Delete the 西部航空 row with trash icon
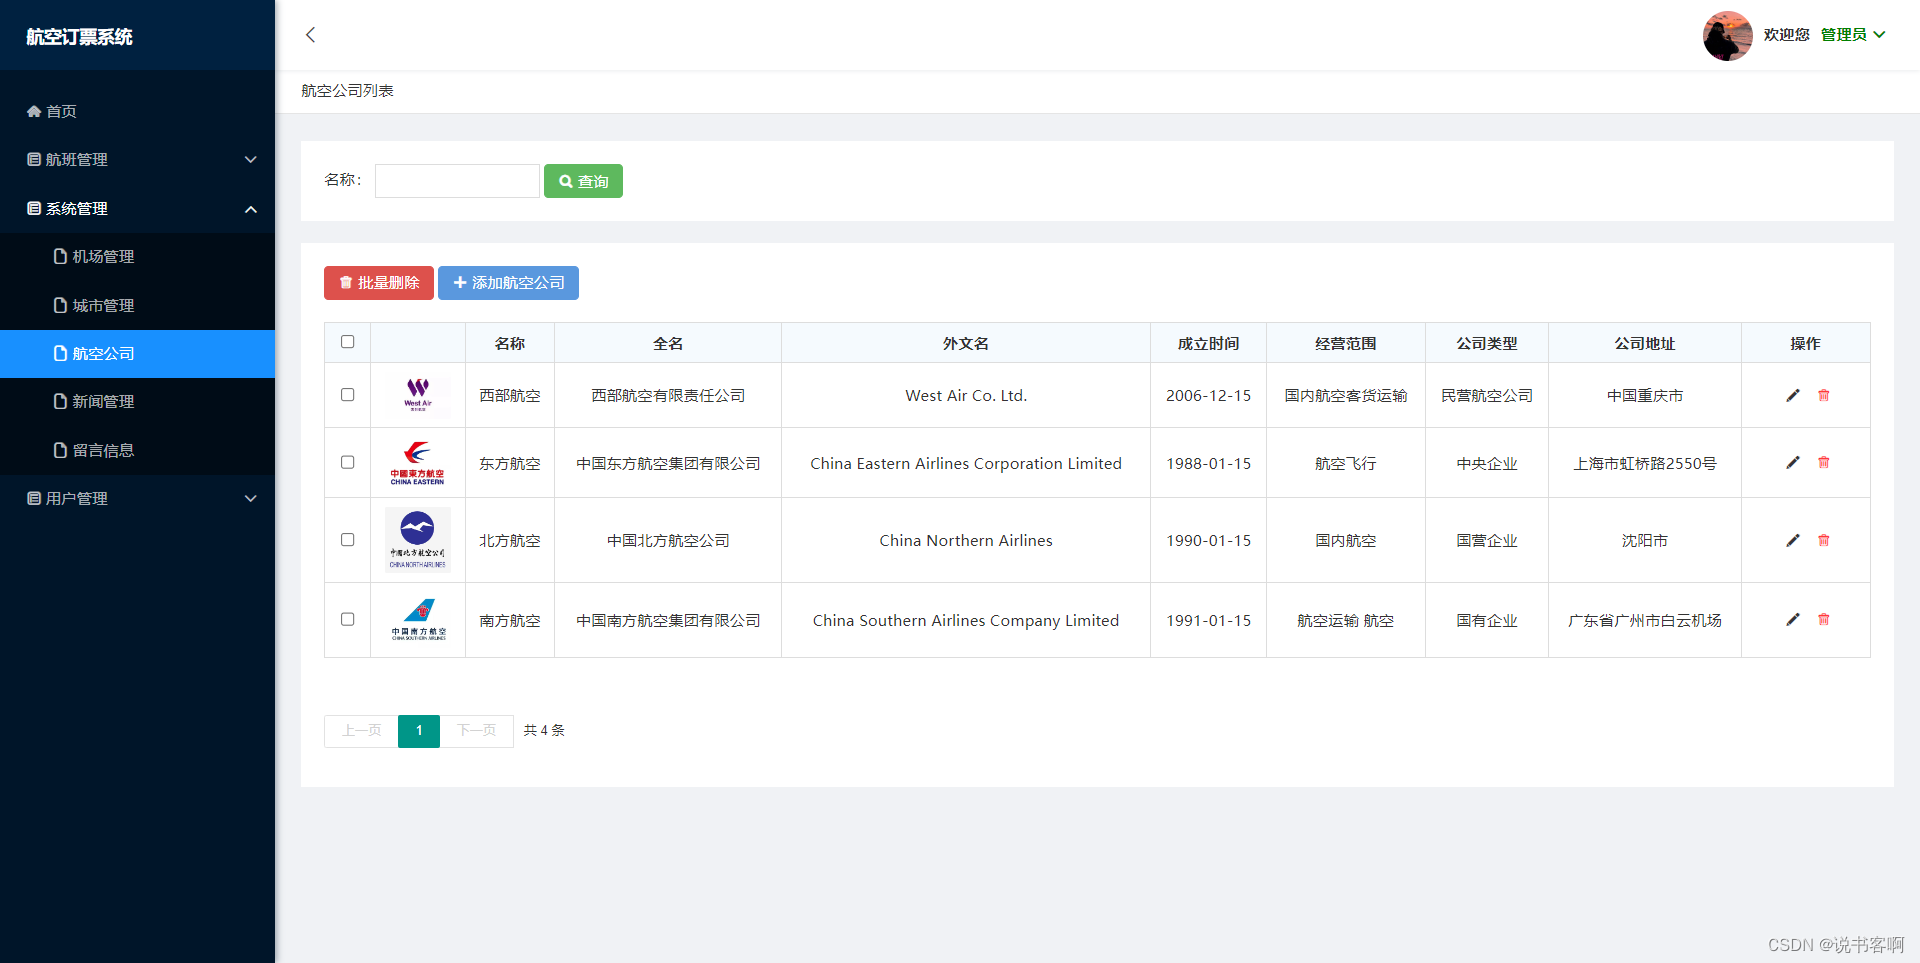This screenshot has width=1920, height=963. tap(1823, 395)
